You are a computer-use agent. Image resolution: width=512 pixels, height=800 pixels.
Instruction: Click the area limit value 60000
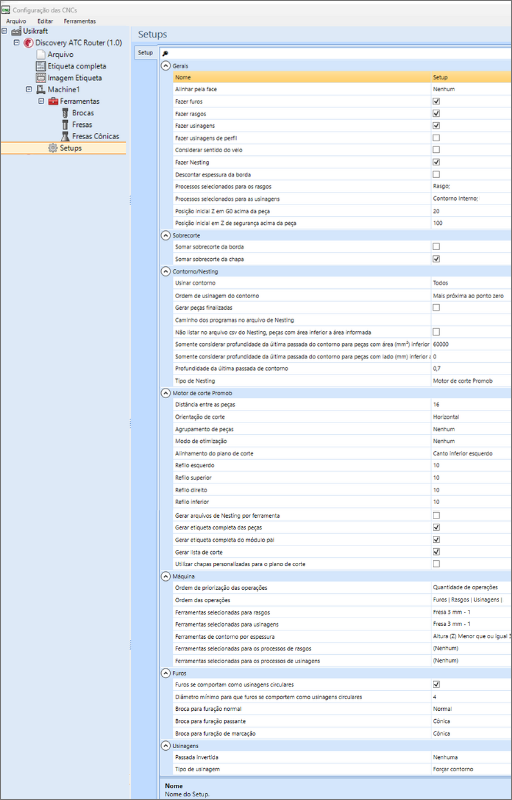pos(441,344)
